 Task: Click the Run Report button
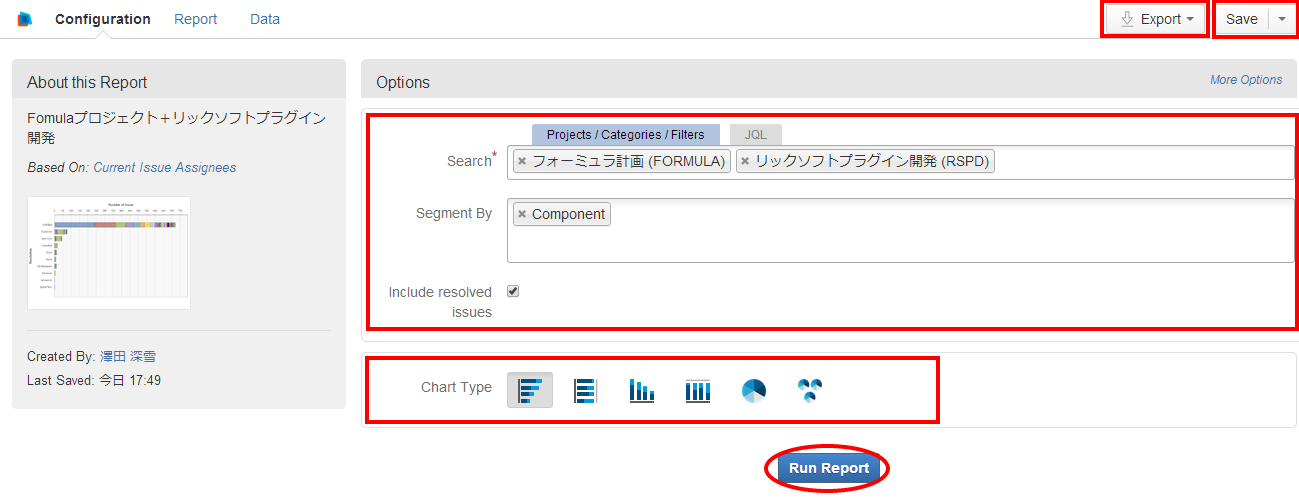(x=829, y=468)
